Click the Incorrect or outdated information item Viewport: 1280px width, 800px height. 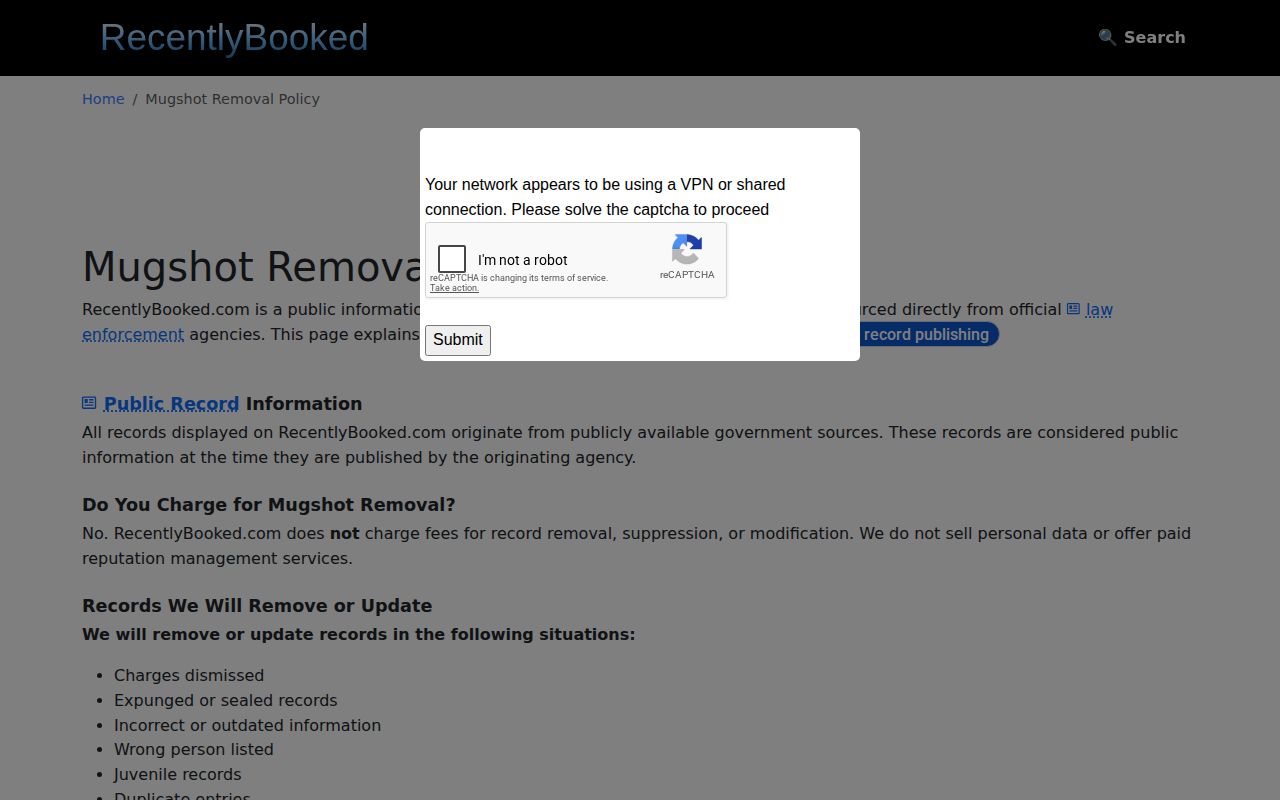coord(247,726)
